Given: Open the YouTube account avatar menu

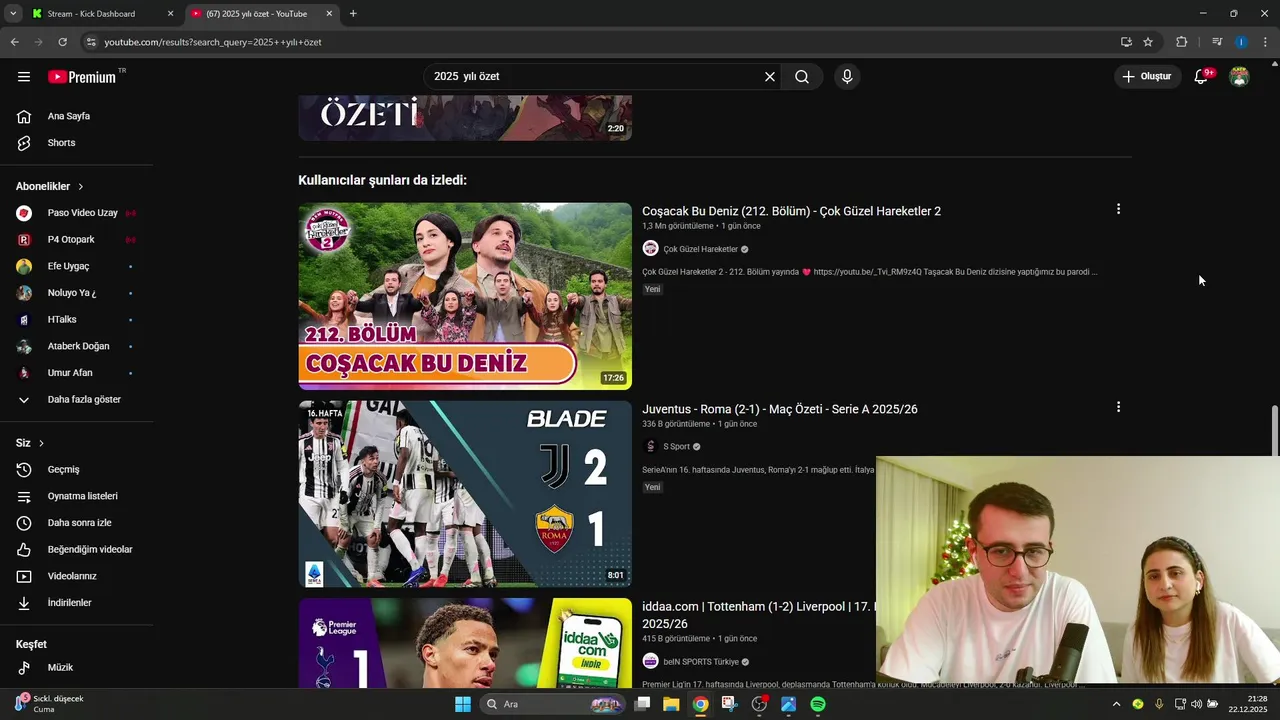Looking at the screenshot, I should pyautogui.click(x=1239, y=77).
